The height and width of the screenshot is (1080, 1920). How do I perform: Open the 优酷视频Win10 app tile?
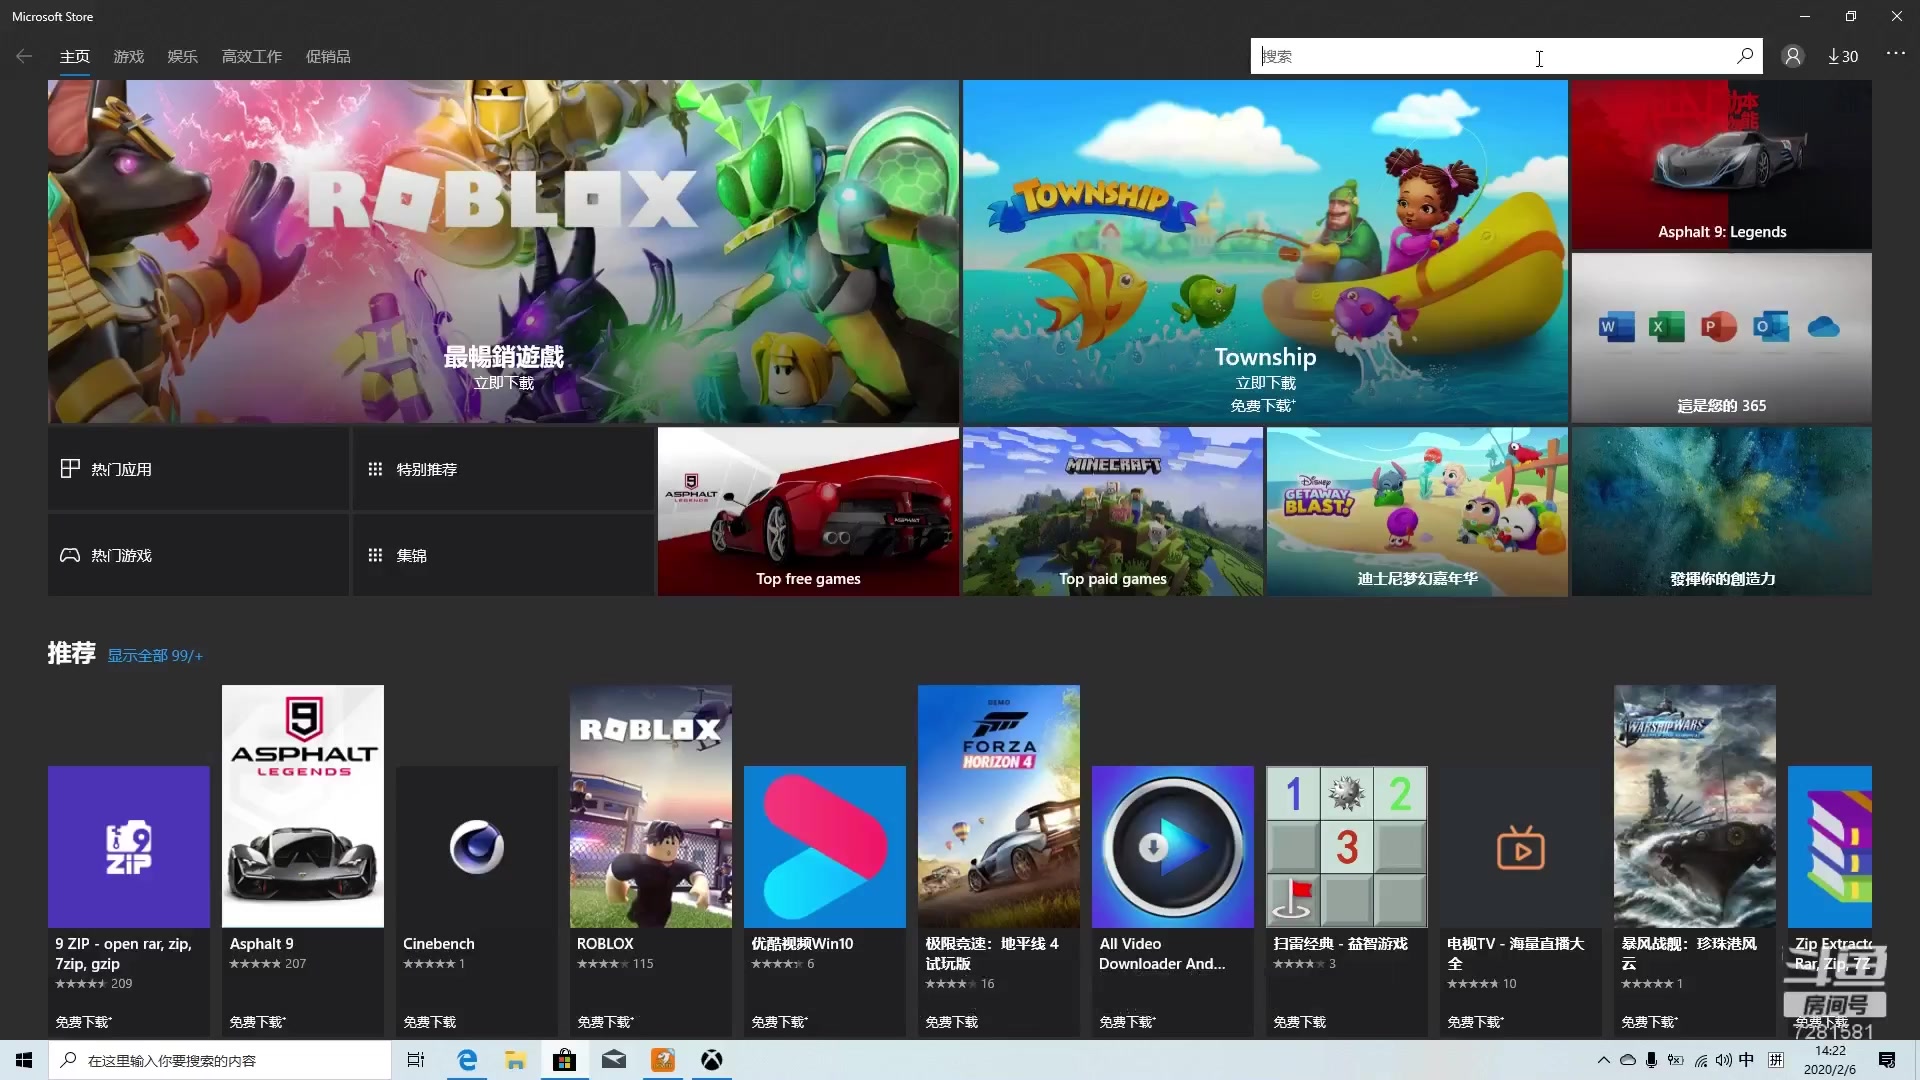pos(824,847)
